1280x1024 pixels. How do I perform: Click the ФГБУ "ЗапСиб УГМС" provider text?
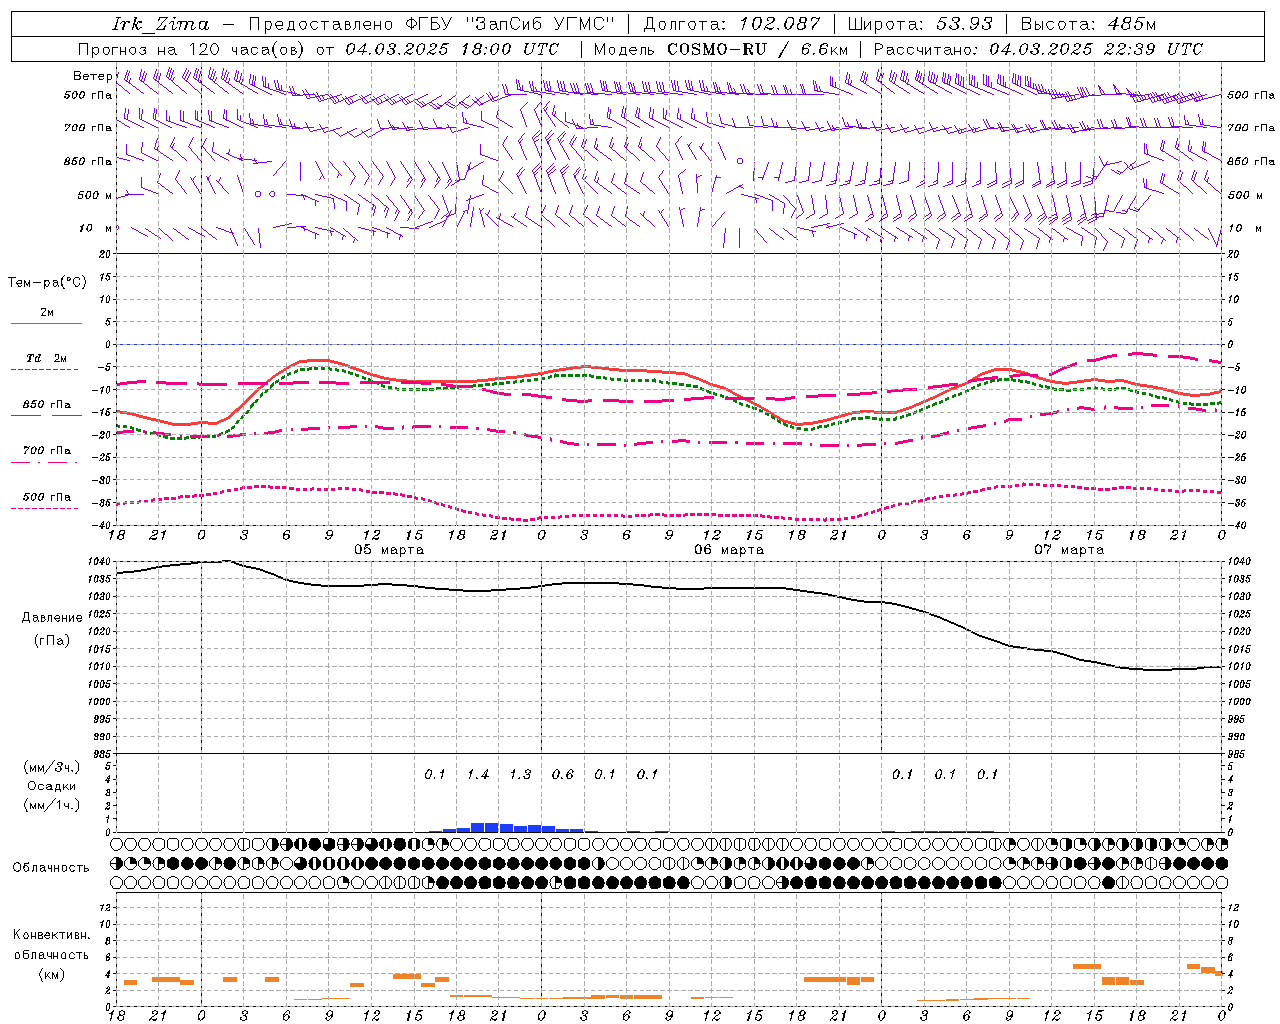tap(511, 24)
